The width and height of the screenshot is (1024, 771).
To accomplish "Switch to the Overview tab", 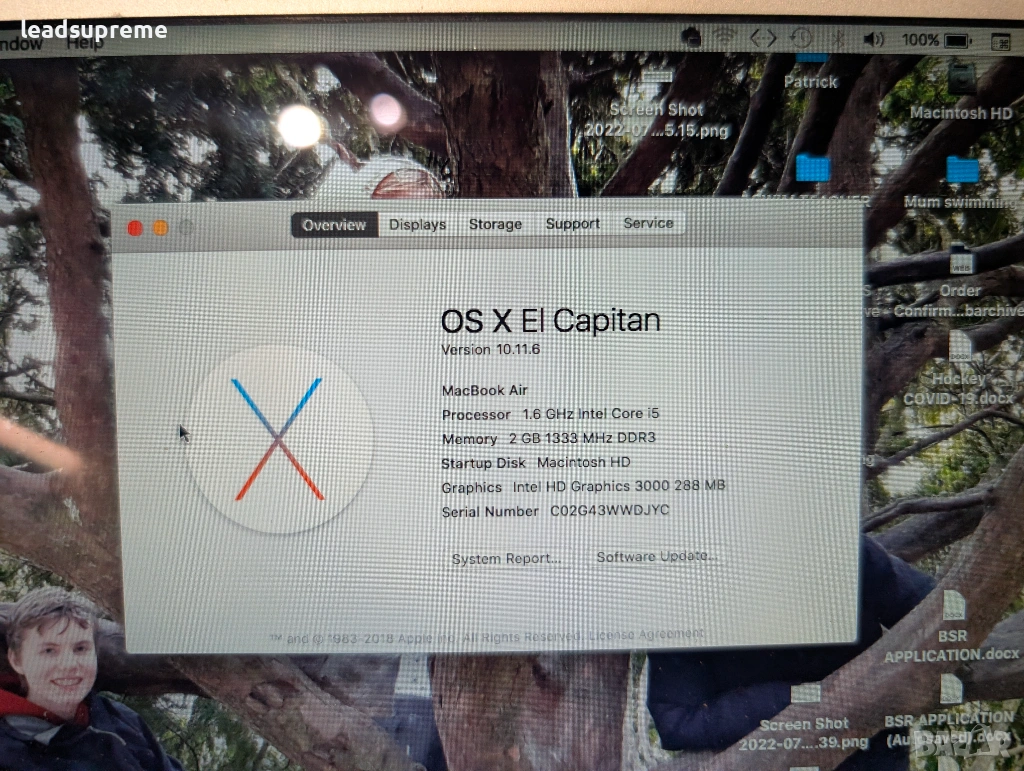I will [x=334, y=225].
